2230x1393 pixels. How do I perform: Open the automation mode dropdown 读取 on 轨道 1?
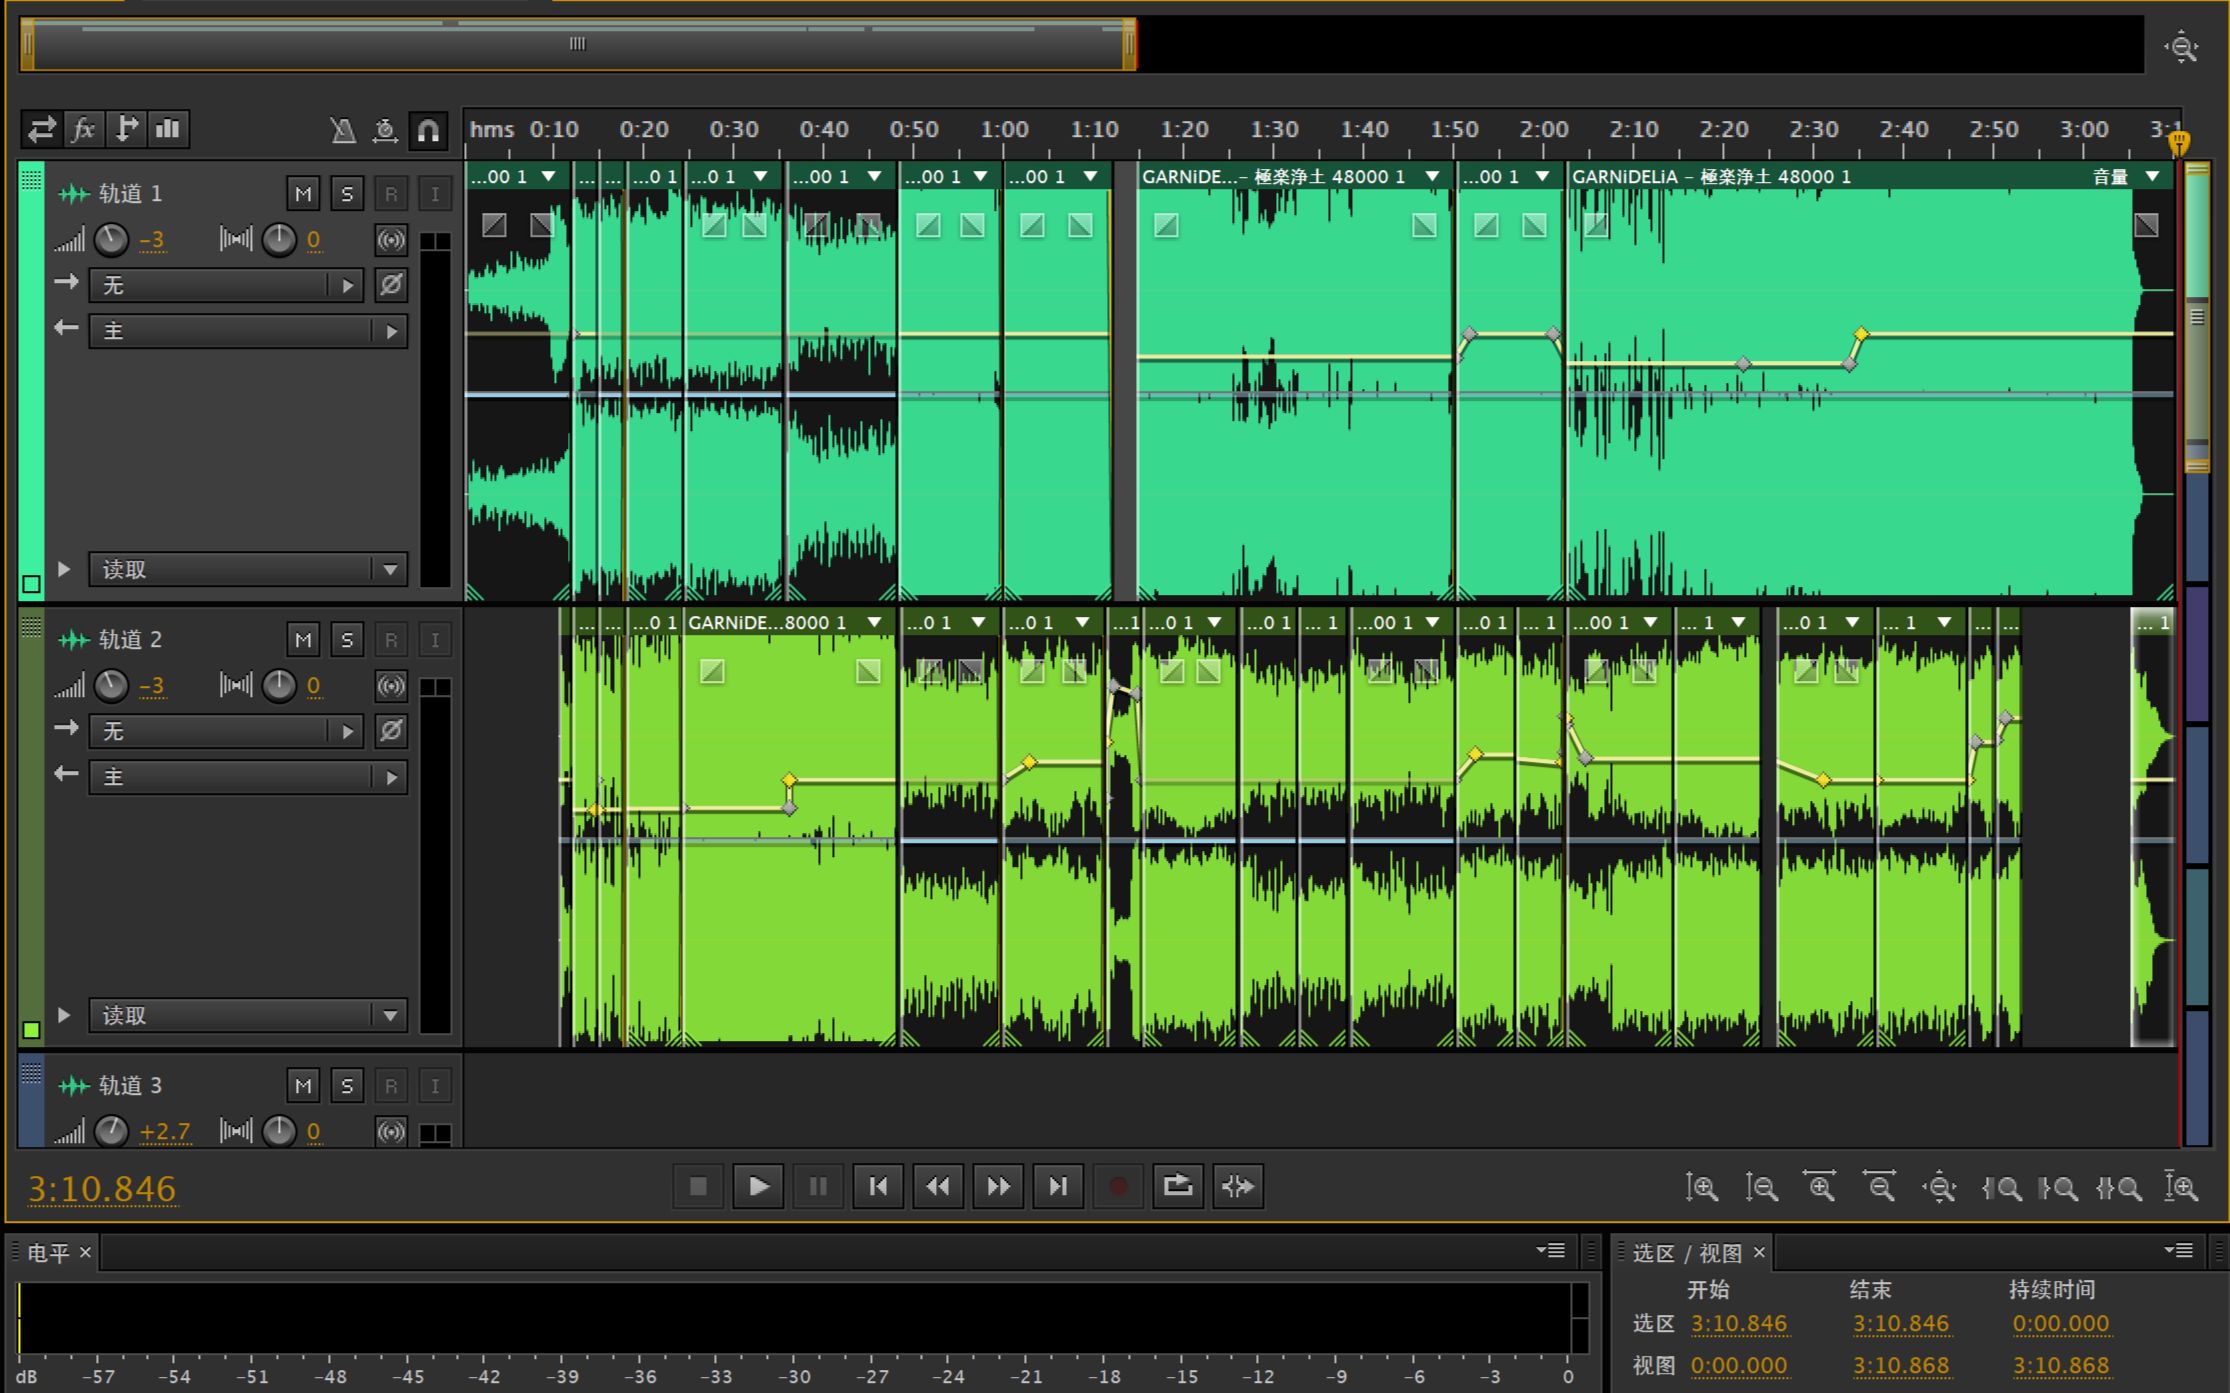point(248,570)
